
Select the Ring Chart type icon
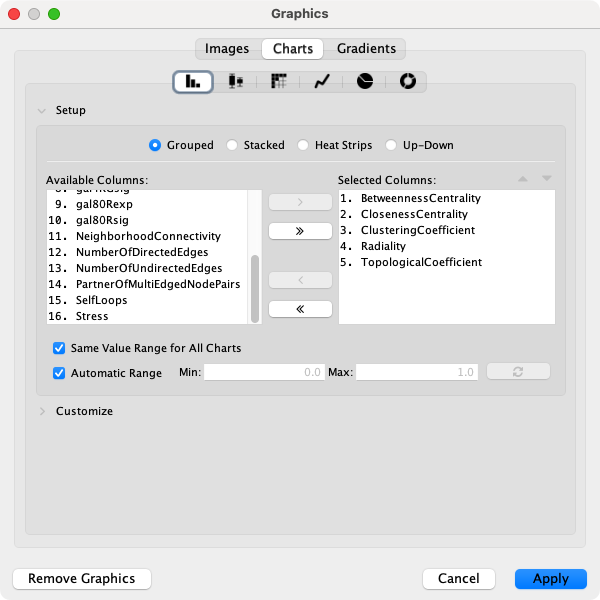[x=407, y=82]
